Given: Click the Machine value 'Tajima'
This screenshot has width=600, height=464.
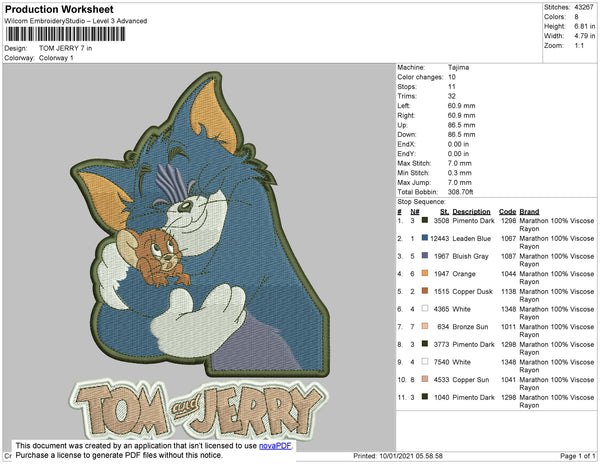Looking at the screenshot, I should [458, 67].
